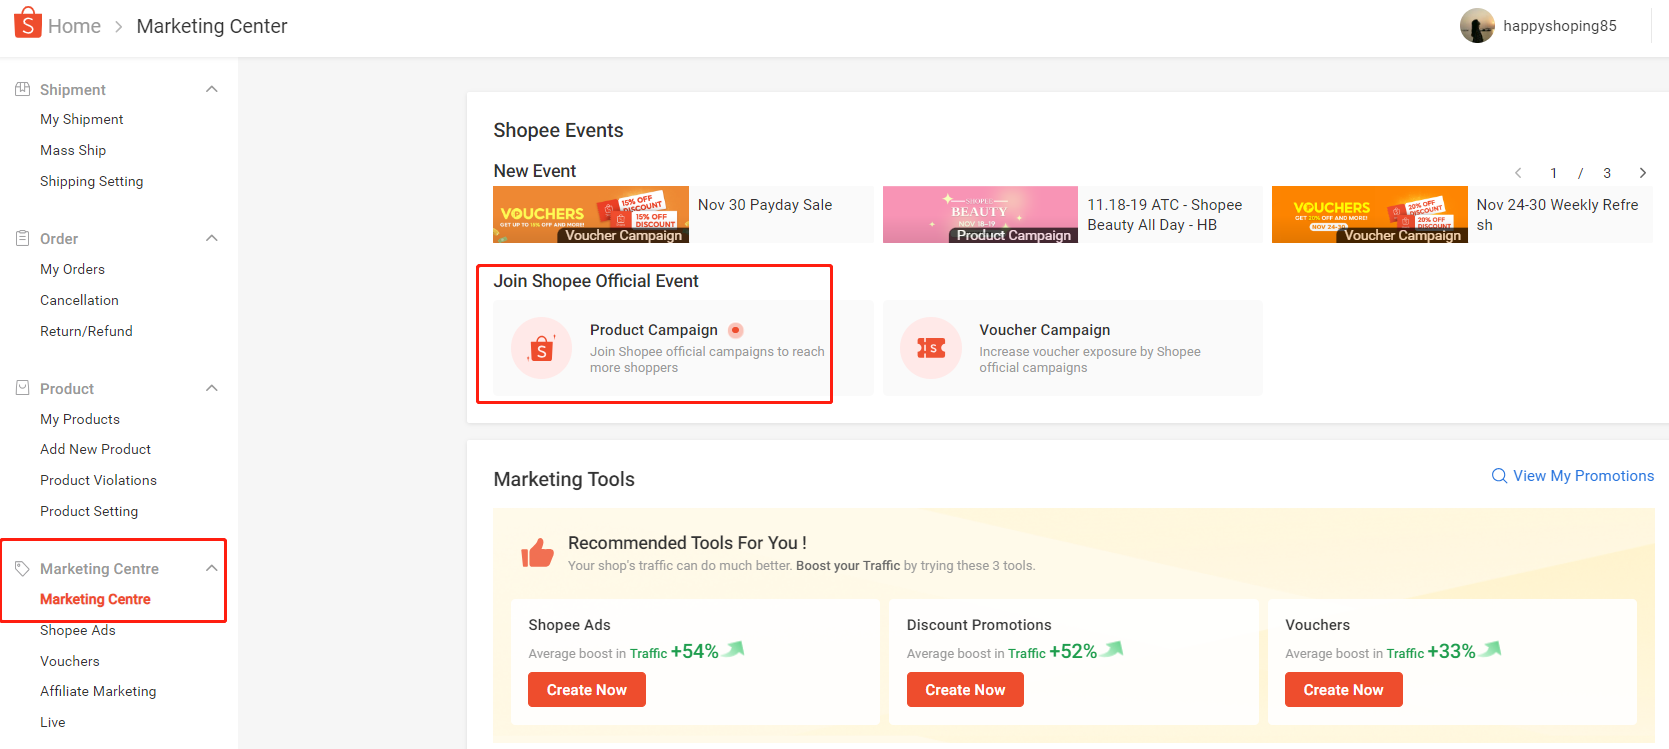The width and height of the screenshot is (1669, 749).
Task: Click the green traffic arrow on Vouchers card
Action: tap(1491, 649)
